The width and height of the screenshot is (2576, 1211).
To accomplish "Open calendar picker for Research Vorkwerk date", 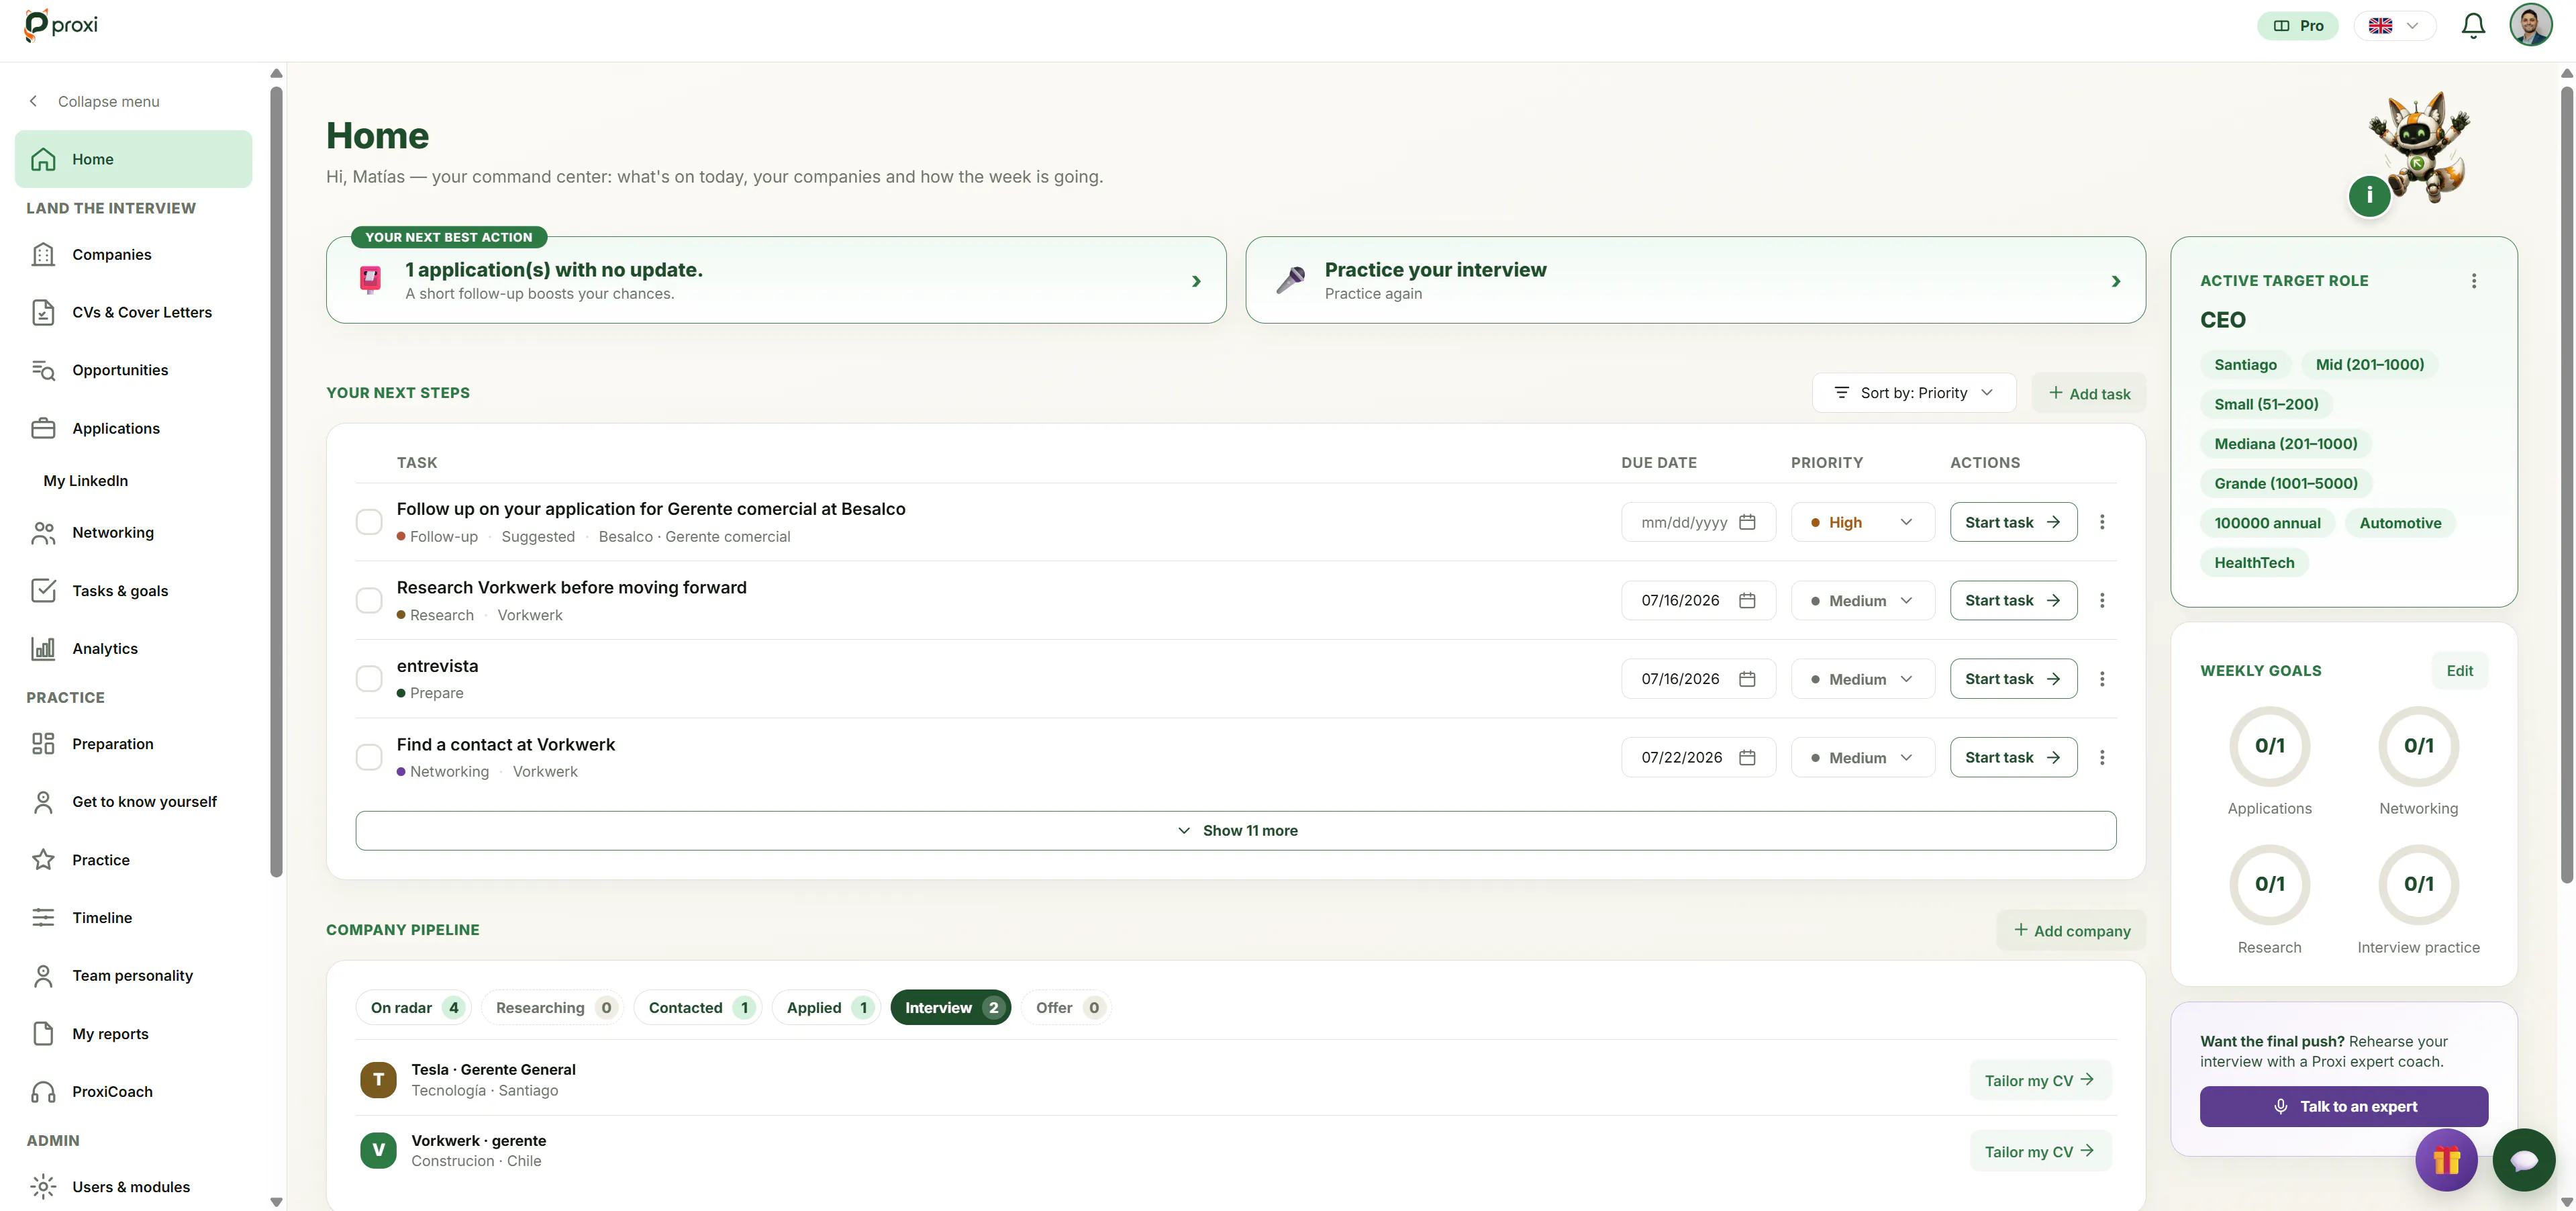I will (1747, 600).
